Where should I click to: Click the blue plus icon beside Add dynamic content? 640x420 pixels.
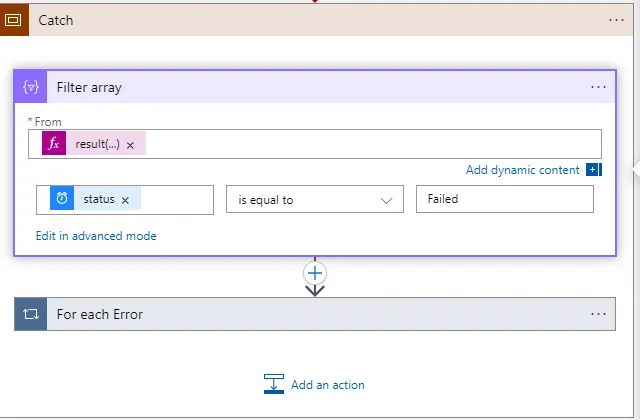pos(593,170)
